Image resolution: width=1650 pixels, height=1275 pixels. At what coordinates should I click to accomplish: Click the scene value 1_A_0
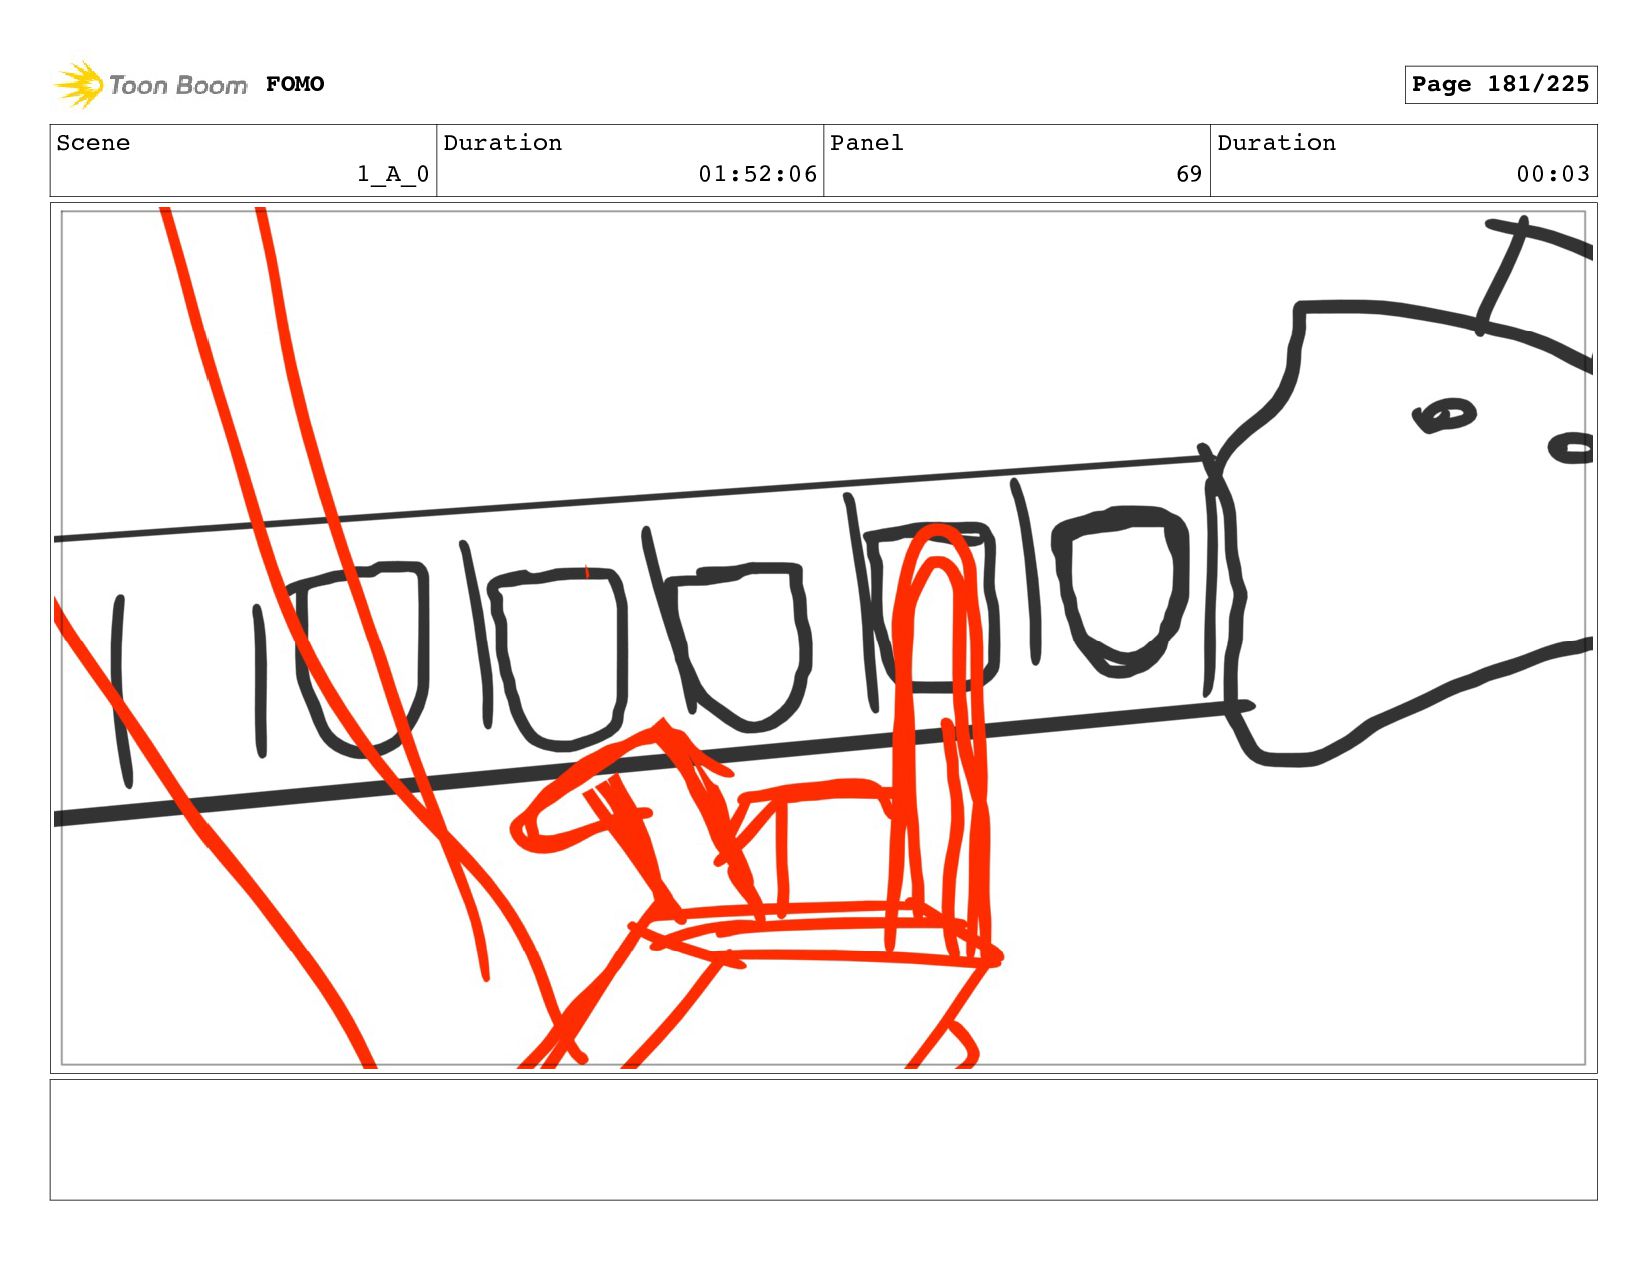pos(393,174)
